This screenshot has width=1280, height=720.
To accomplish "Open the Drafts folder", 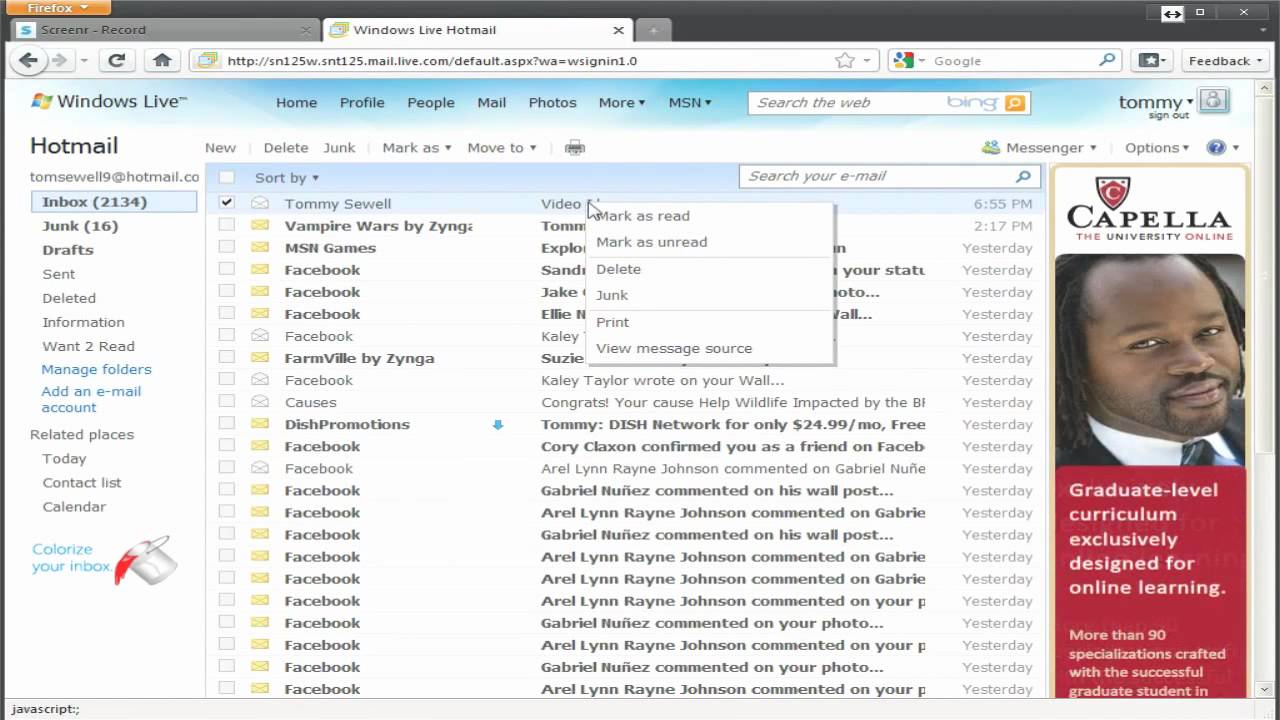I will [68, 249].
